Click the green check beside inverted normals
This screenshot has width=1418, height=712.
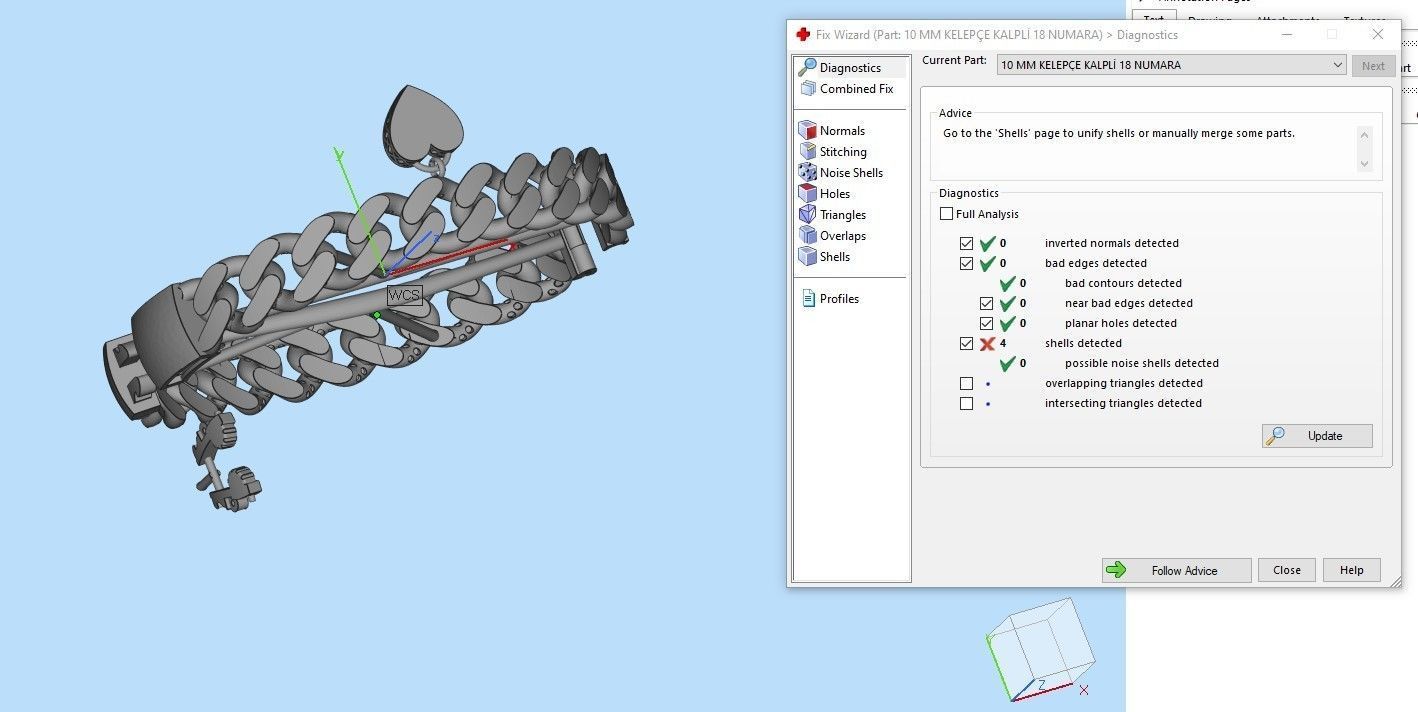click(x=987, y=244)
